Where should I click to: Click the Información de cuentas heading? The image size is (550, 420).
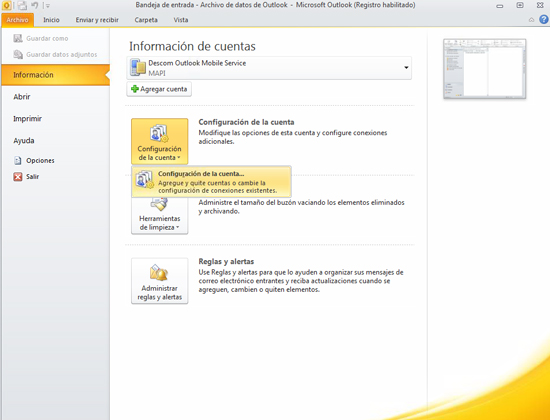(x=192, y=46)
